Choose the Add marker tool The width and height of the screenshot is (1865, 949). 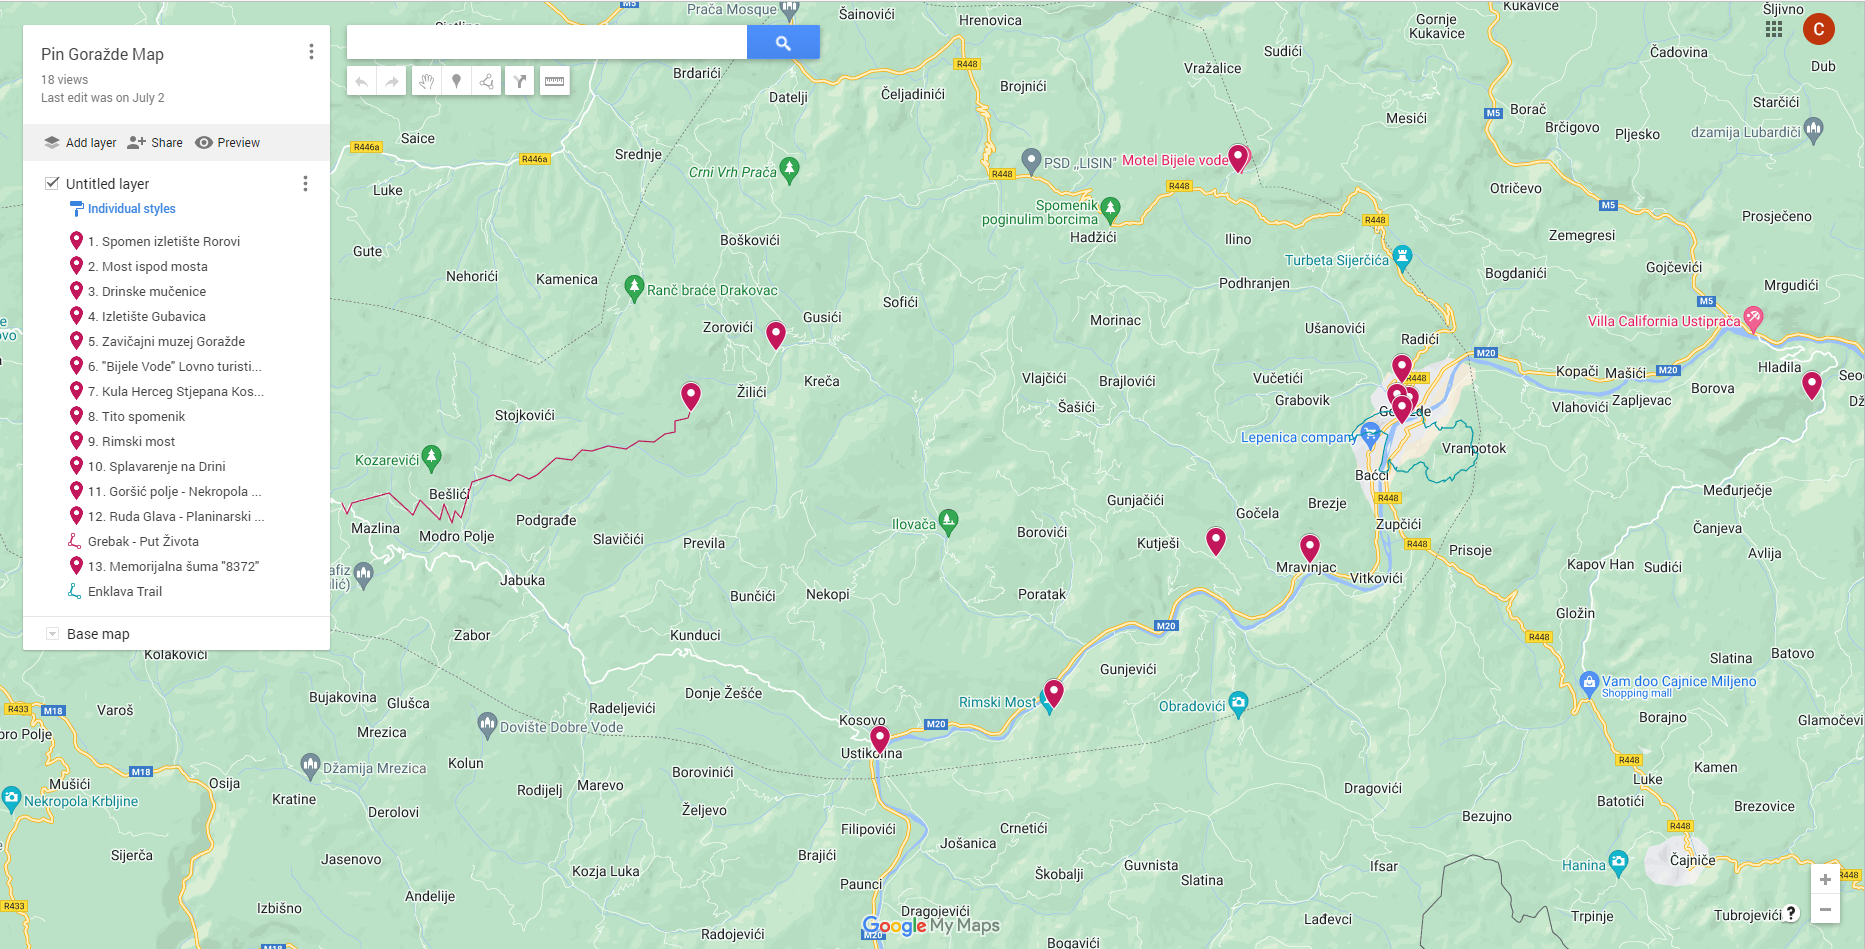[x=456, y=82]
